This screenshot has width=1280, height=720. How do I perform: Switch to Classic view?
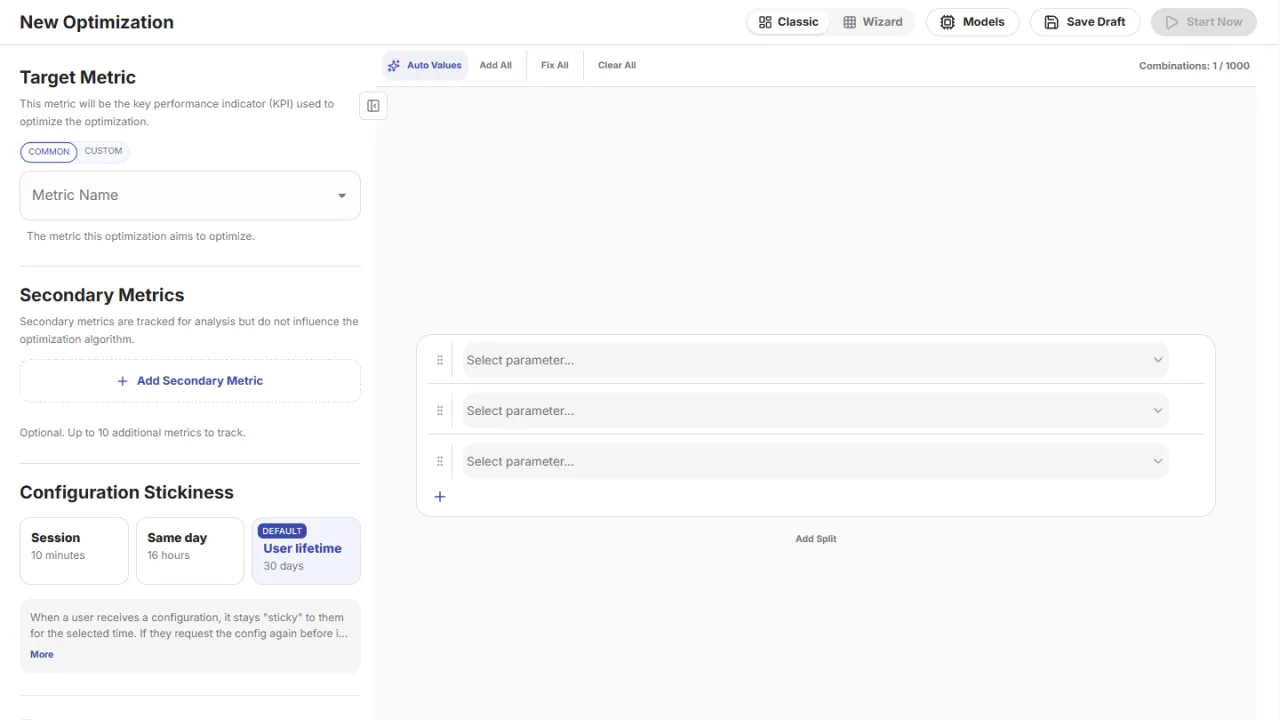coord(788,22)
